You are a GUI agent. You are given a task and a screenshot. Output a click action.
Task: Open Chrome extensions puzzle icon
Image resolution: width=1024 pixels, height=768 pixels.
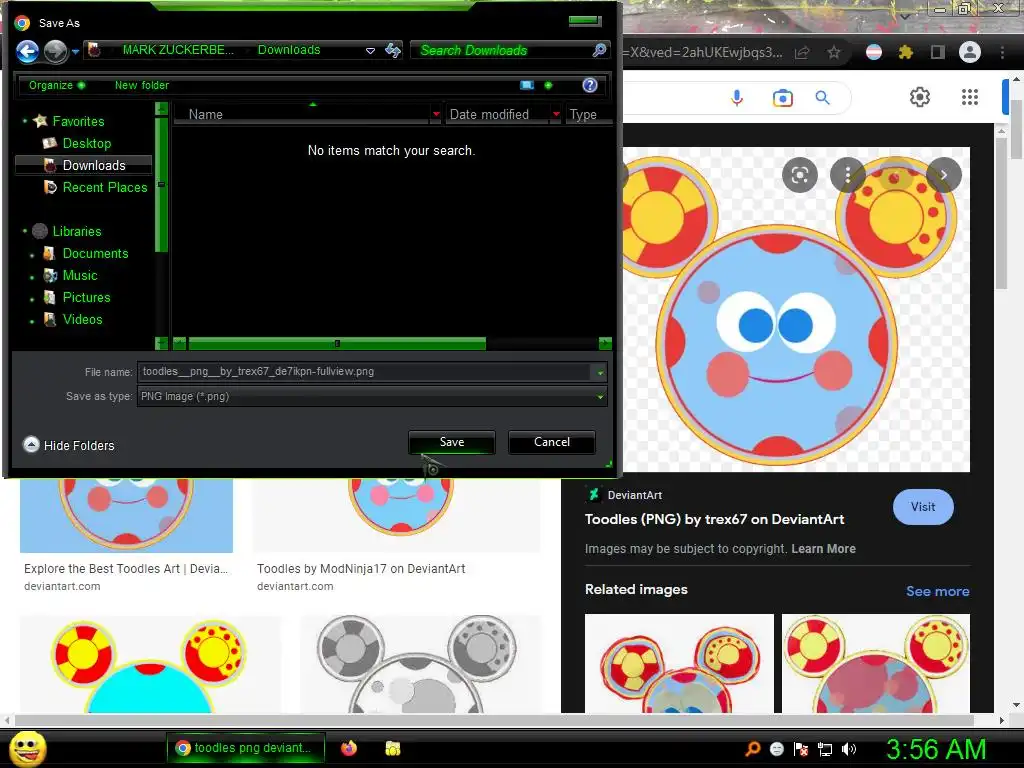[906, 52]
